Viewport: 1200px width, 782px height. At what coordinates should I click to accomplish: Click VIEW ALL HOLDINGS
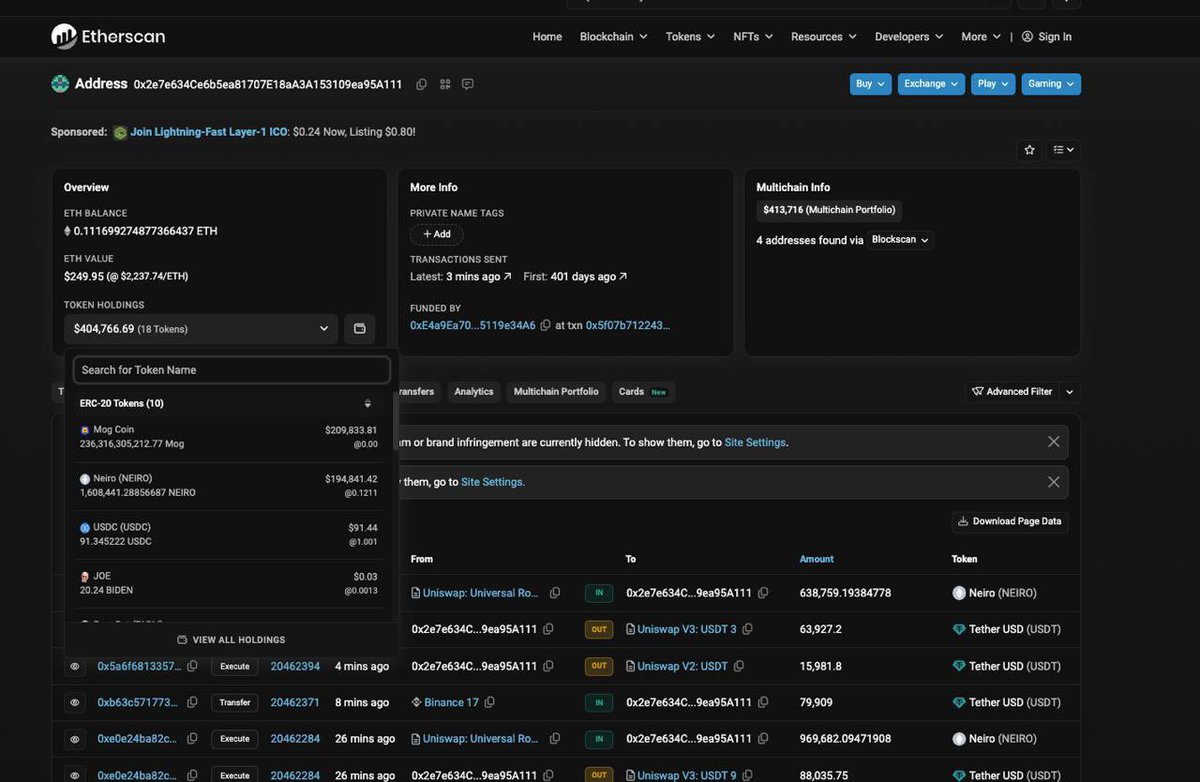(x=231, y=640)
